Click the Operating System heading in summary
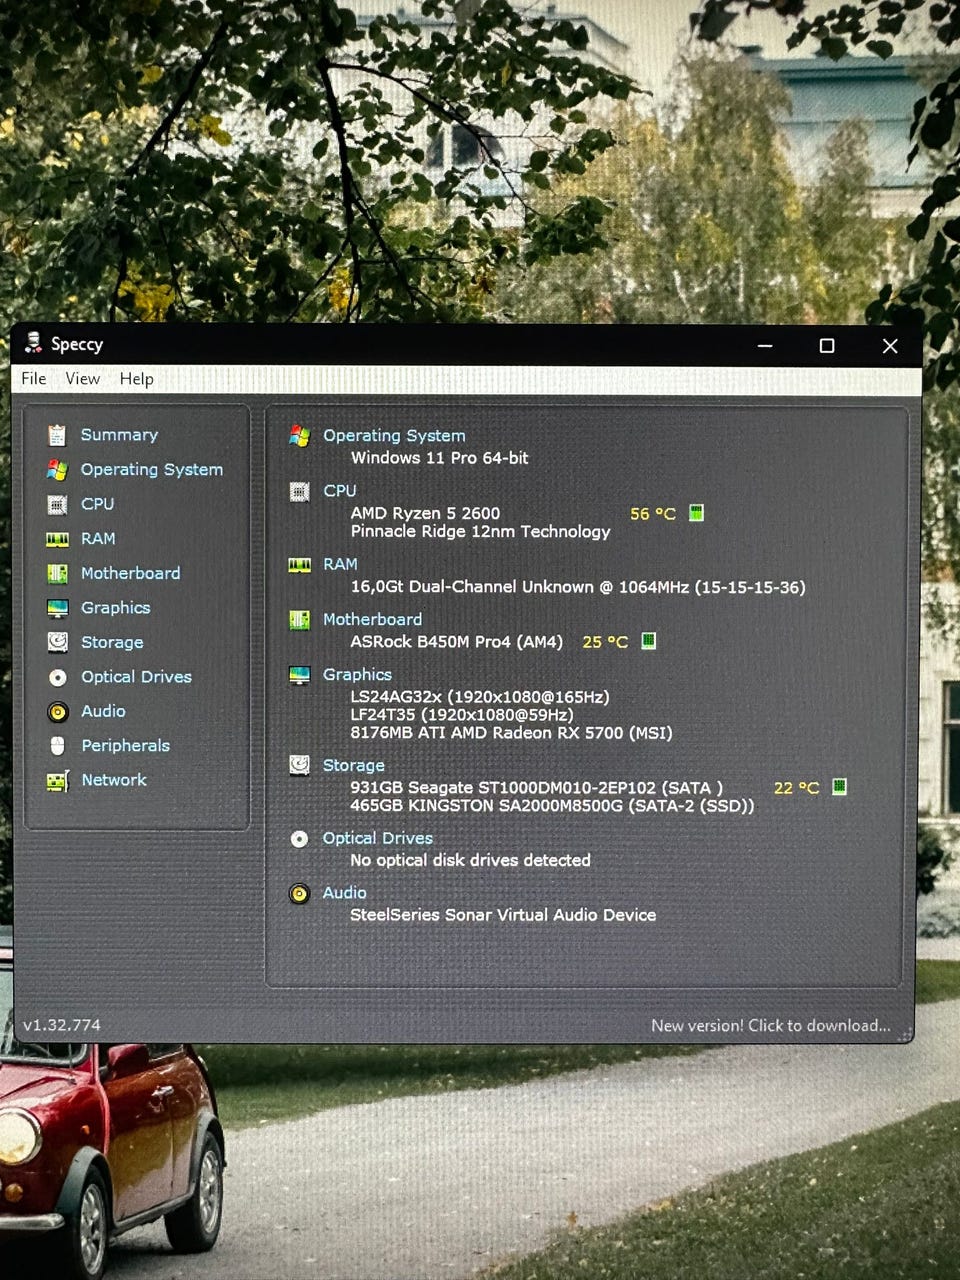 tap(394, 436)
